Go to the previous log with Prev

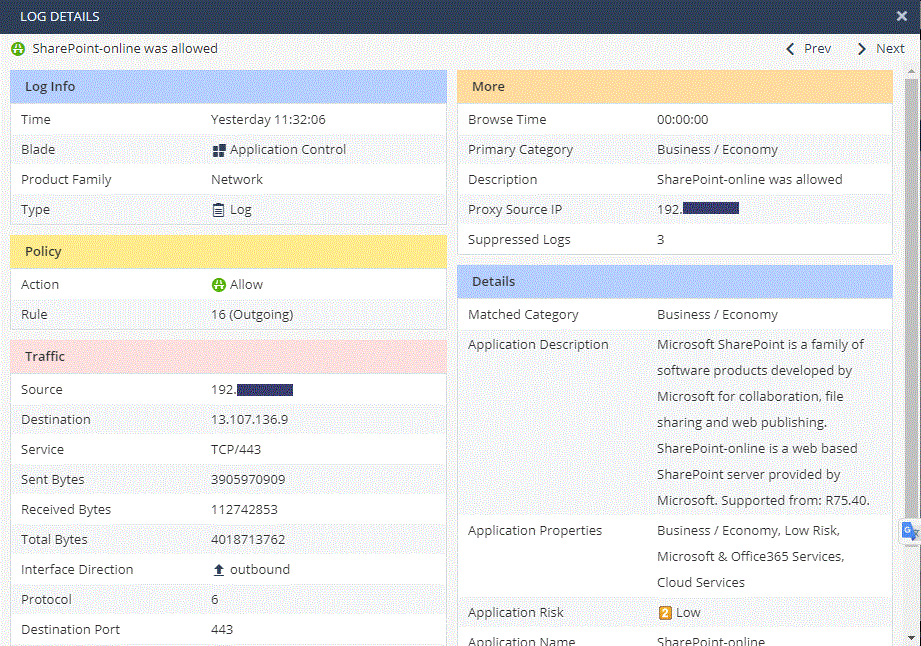(808, 49)
